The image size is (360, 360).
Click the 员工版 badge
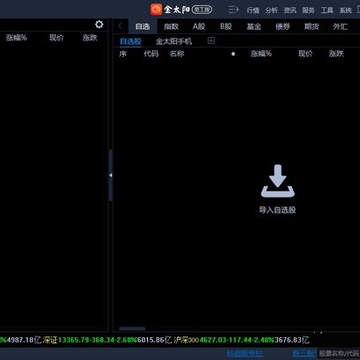pos(202,10)
